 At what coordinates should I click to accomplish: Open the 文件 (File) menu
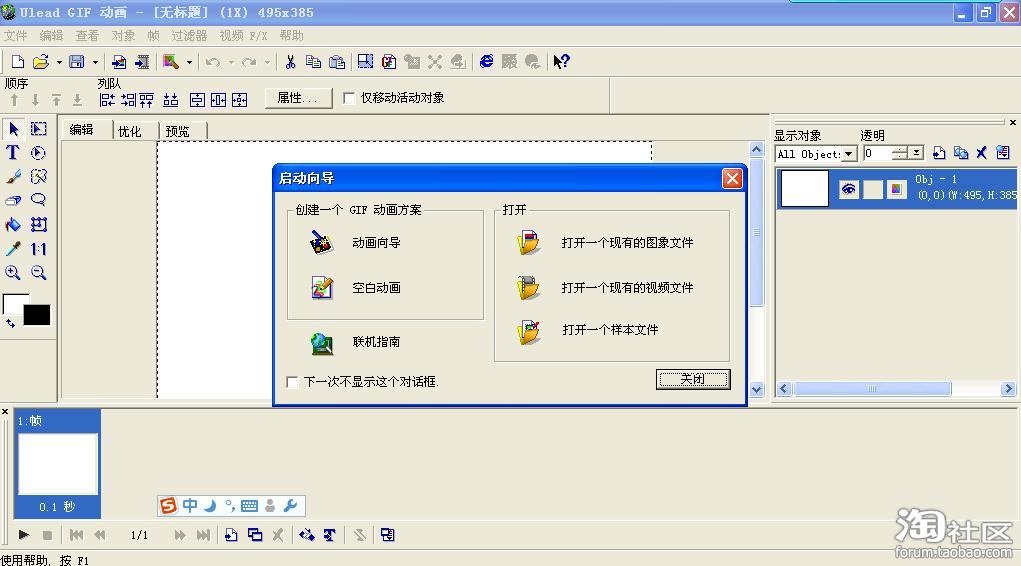tap(16, 36)
